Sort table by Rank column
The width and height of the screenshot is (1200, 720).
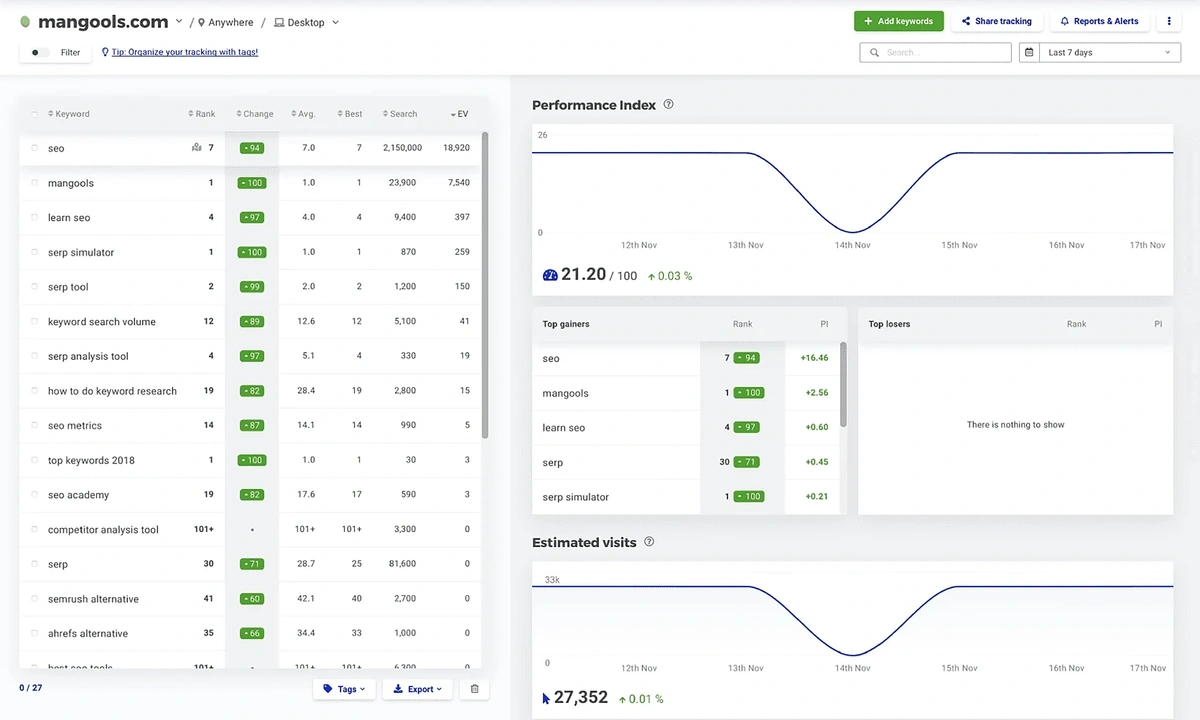pyautogui.click(x=202, y=114)
